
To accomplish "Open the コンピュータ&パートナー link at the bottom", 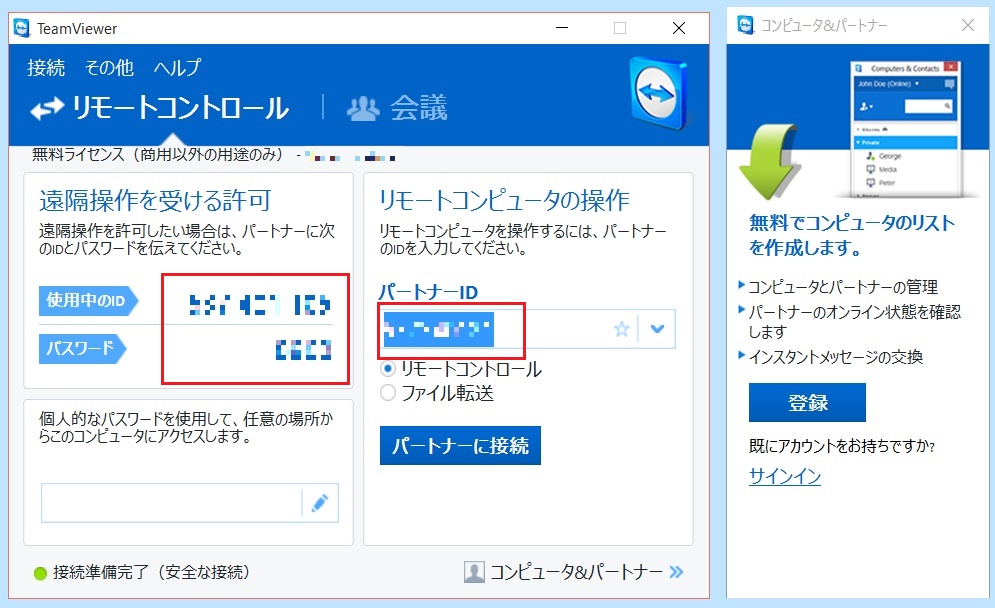I will [576, 572].
